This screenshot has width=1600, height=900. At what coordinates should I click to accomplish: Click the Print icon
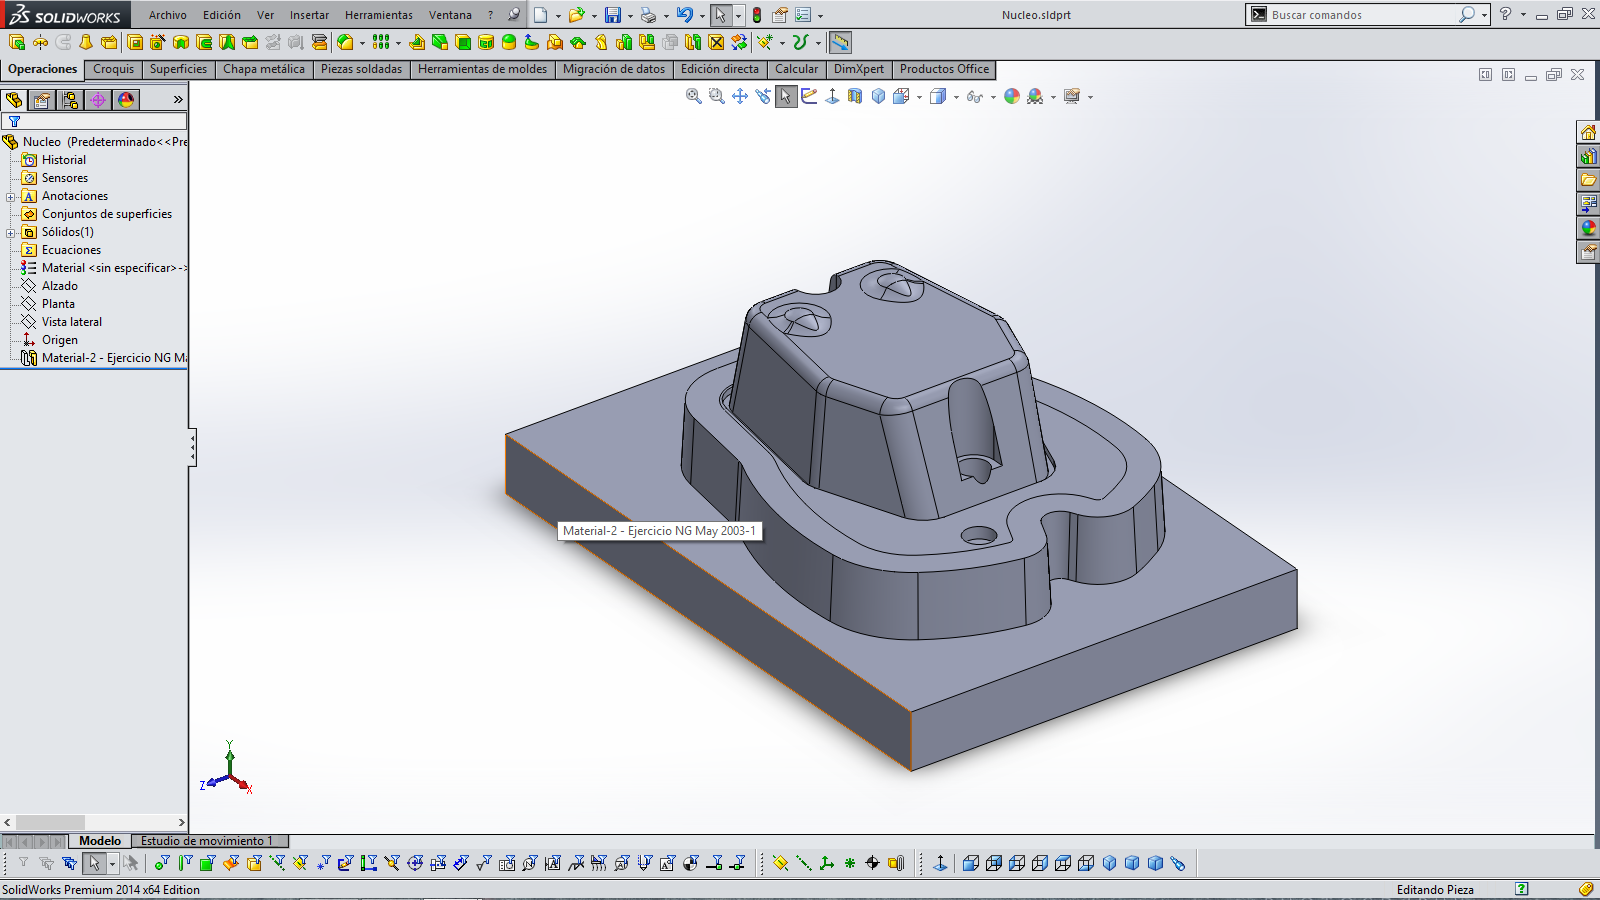(648, 15)
